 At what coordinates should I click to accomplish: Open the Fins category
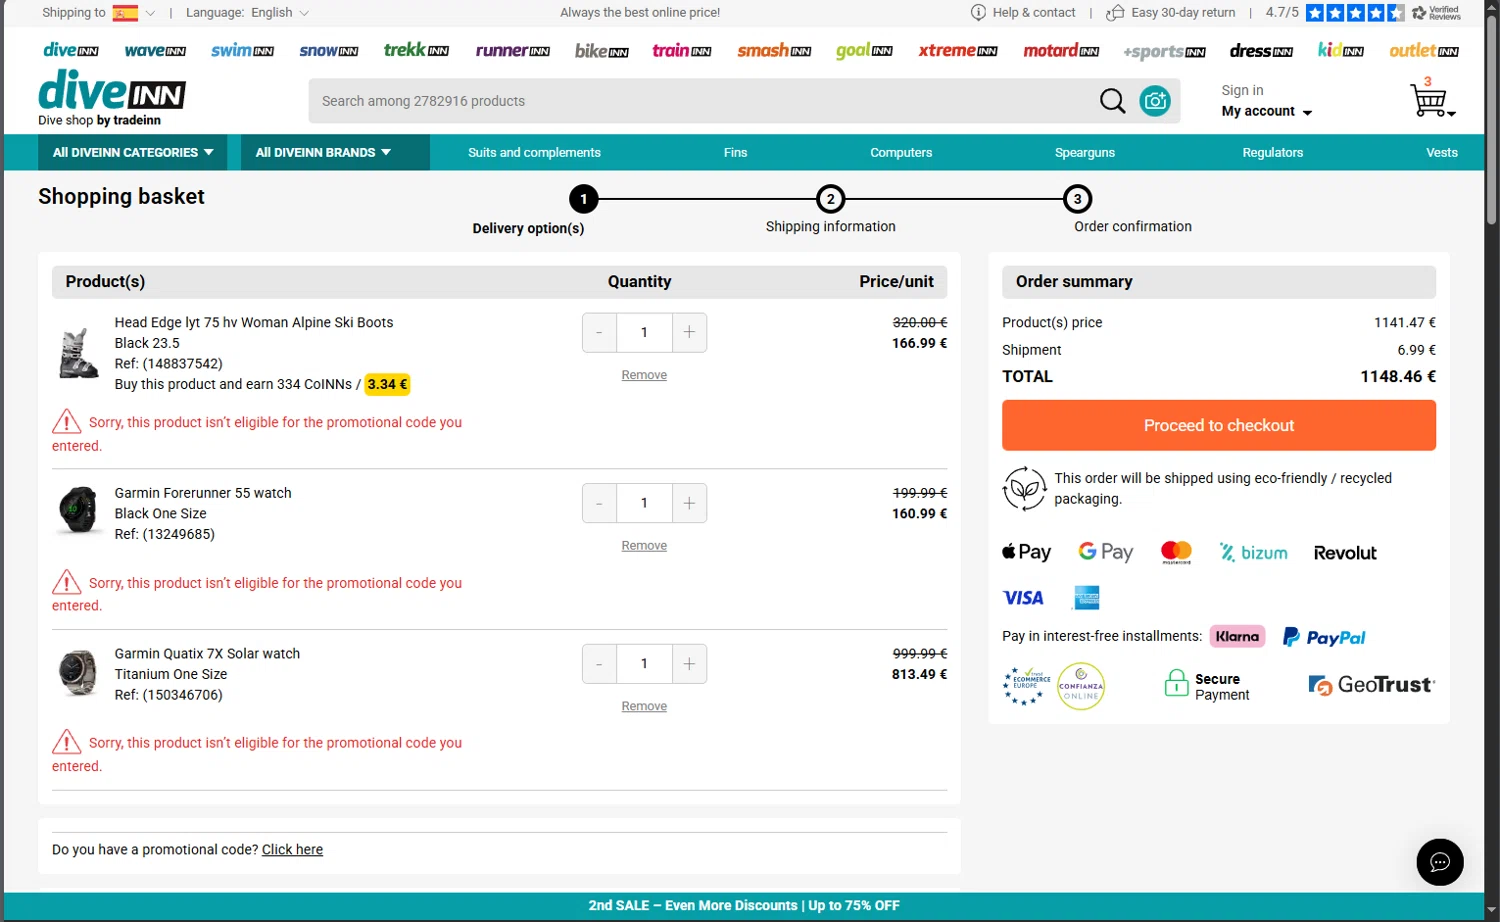735,153
